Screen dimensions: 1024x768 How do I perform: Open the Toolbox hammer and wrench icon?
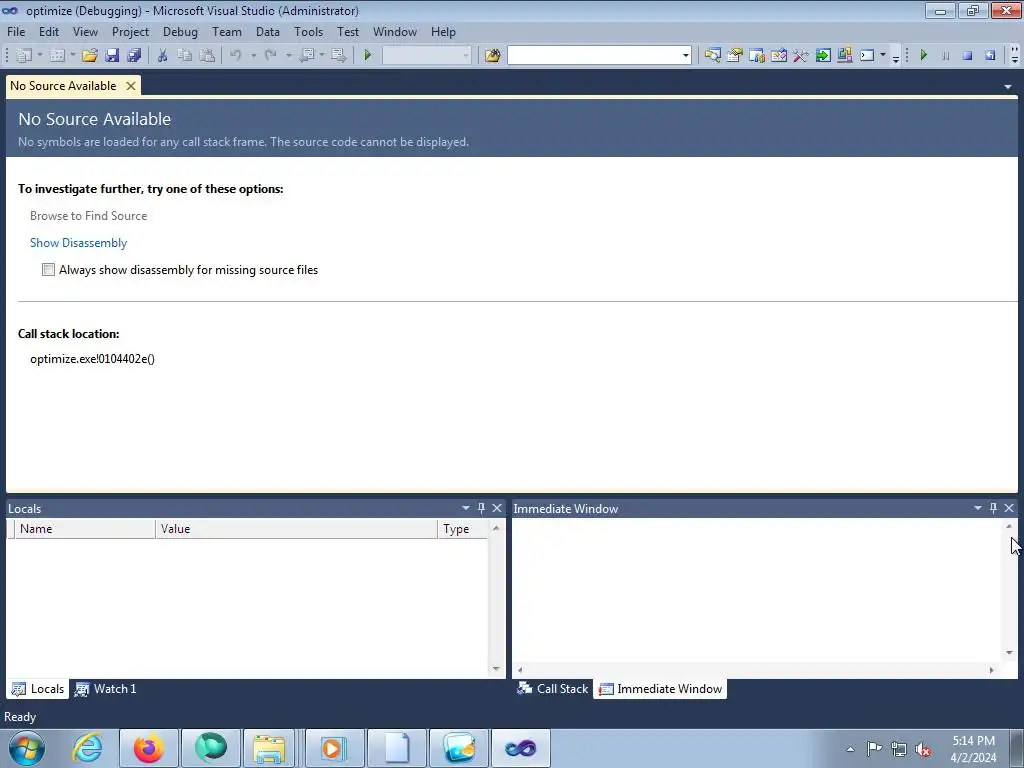801,56
